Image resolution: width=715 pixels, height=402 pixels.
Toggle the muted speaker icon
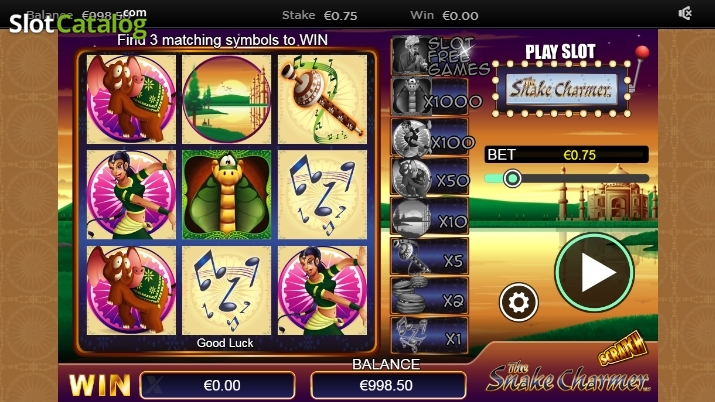685,14
